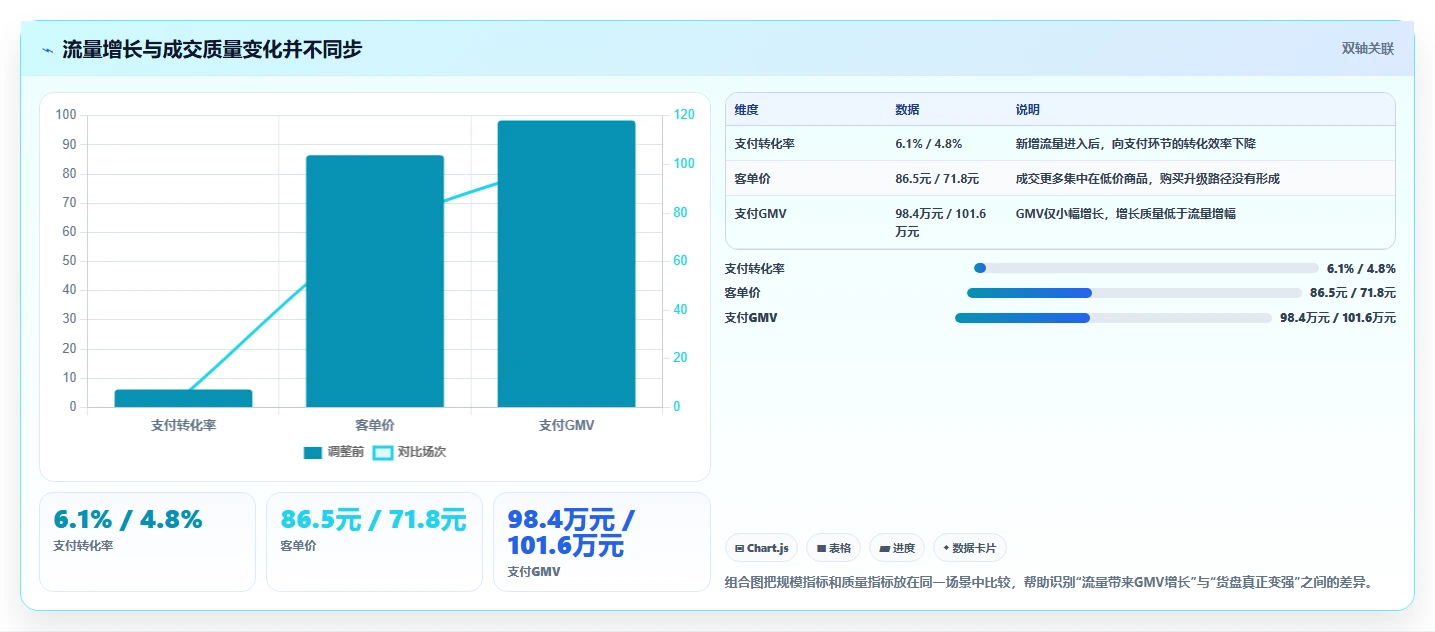Click the table value 98.4万元 / 101.6万元
The image size is (1435, 632).
click(x=941, y=222)
